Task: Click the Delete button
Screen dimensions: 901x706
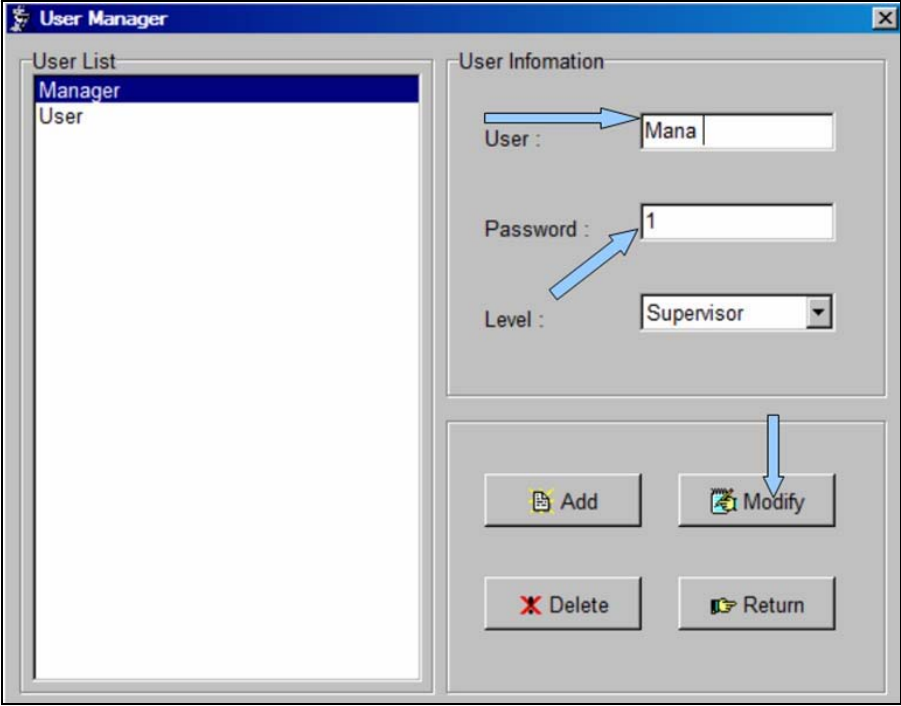Action: click(x=563, y=604)
